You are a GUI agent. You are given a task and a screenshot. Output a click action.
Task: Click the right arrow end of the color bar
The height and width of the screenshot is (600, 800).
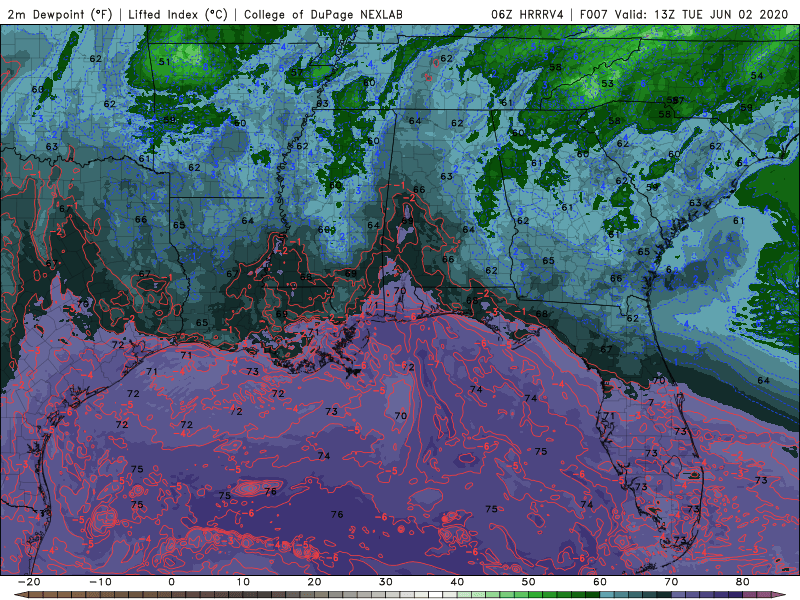click(x=780, y=595)
